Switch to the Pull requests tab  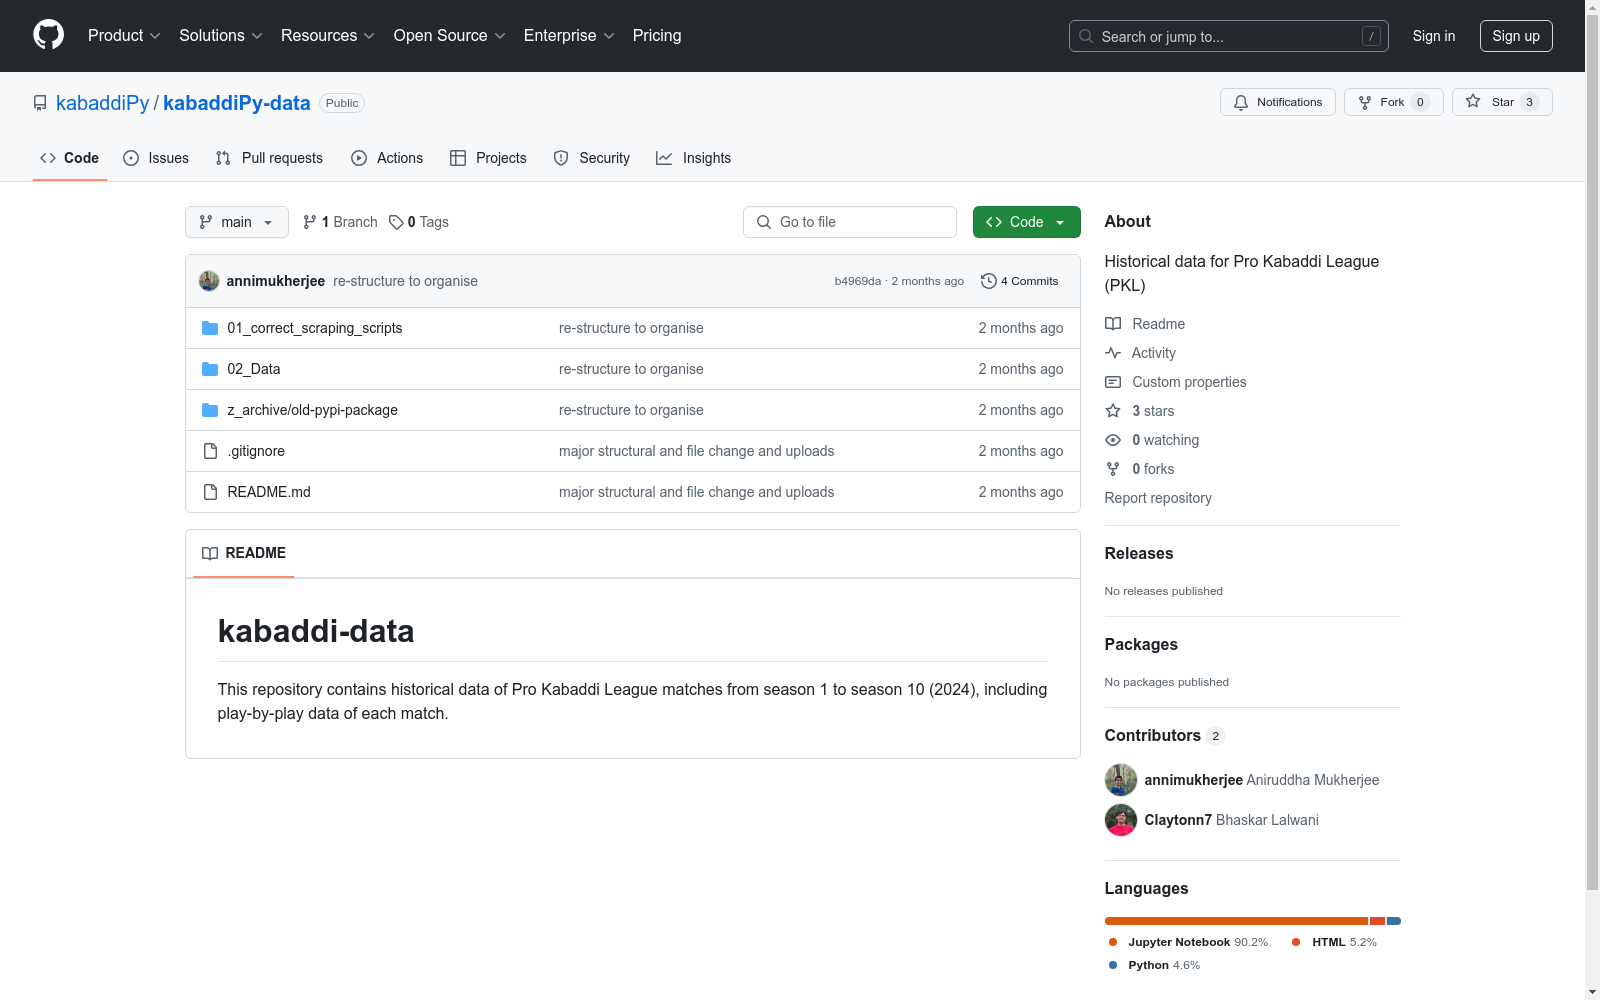(269, 158)
